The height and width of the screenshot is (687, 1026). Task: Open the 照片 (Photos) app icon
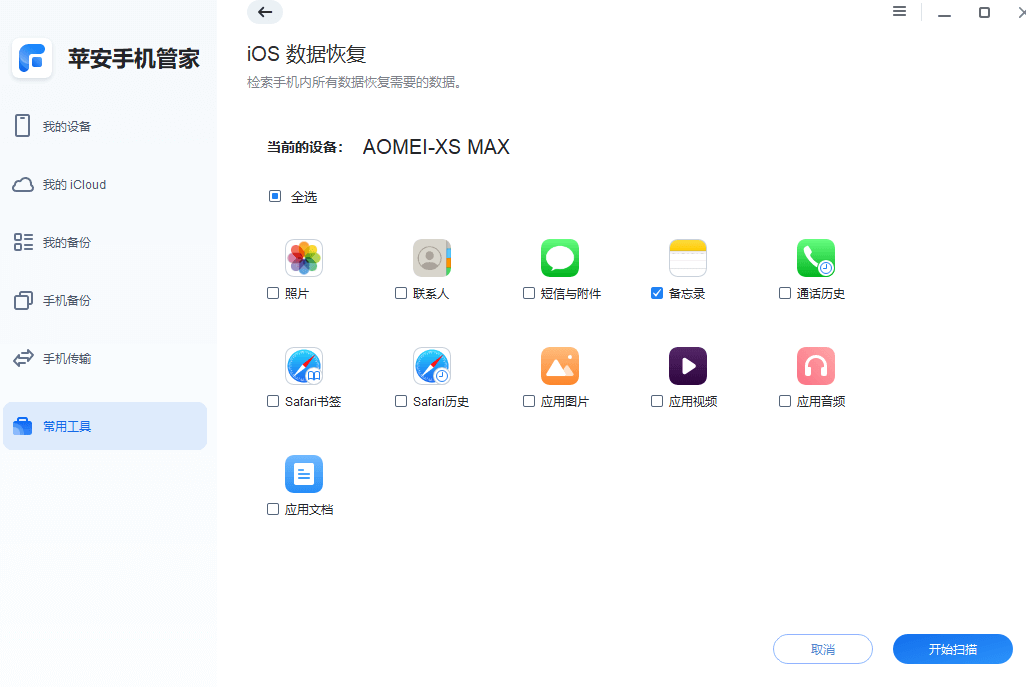[x=304, y=257]
